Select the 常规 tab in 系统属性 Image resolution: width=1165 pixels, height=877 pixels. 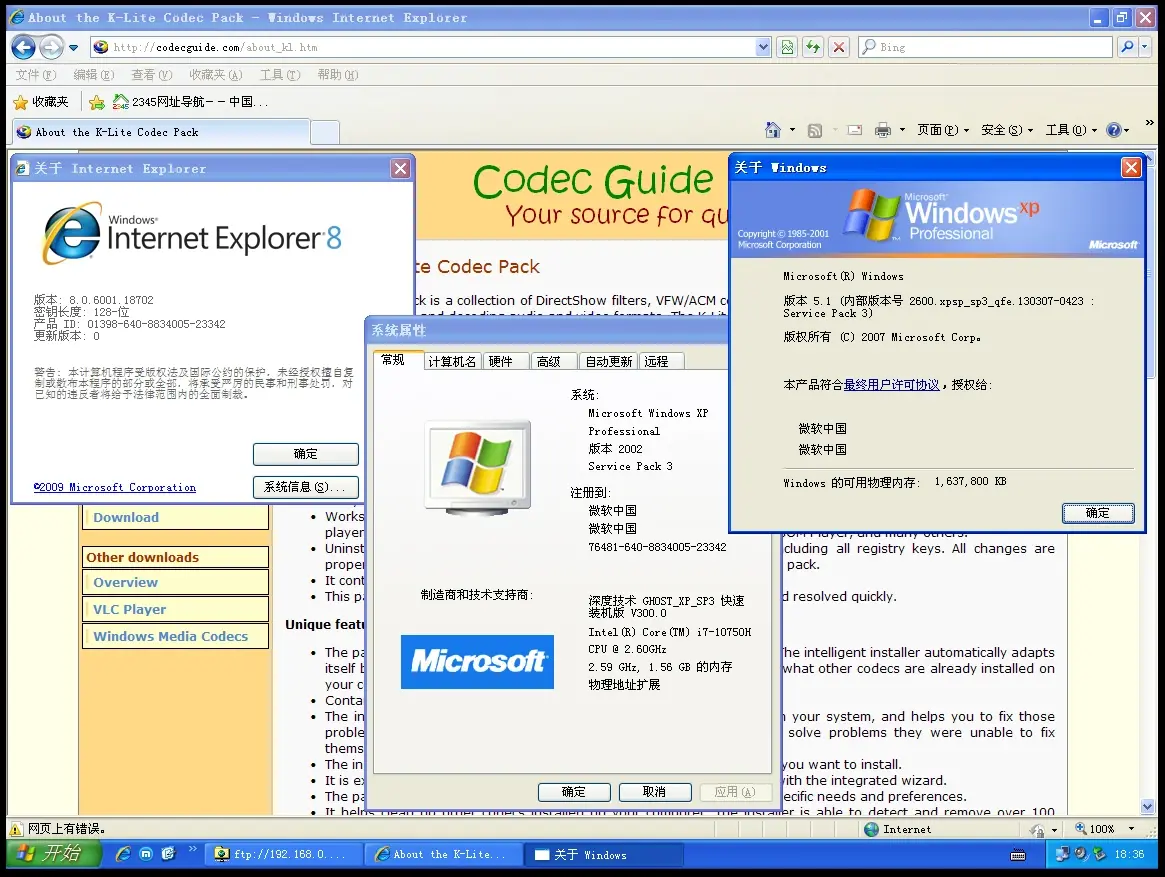tap(393, 360)
